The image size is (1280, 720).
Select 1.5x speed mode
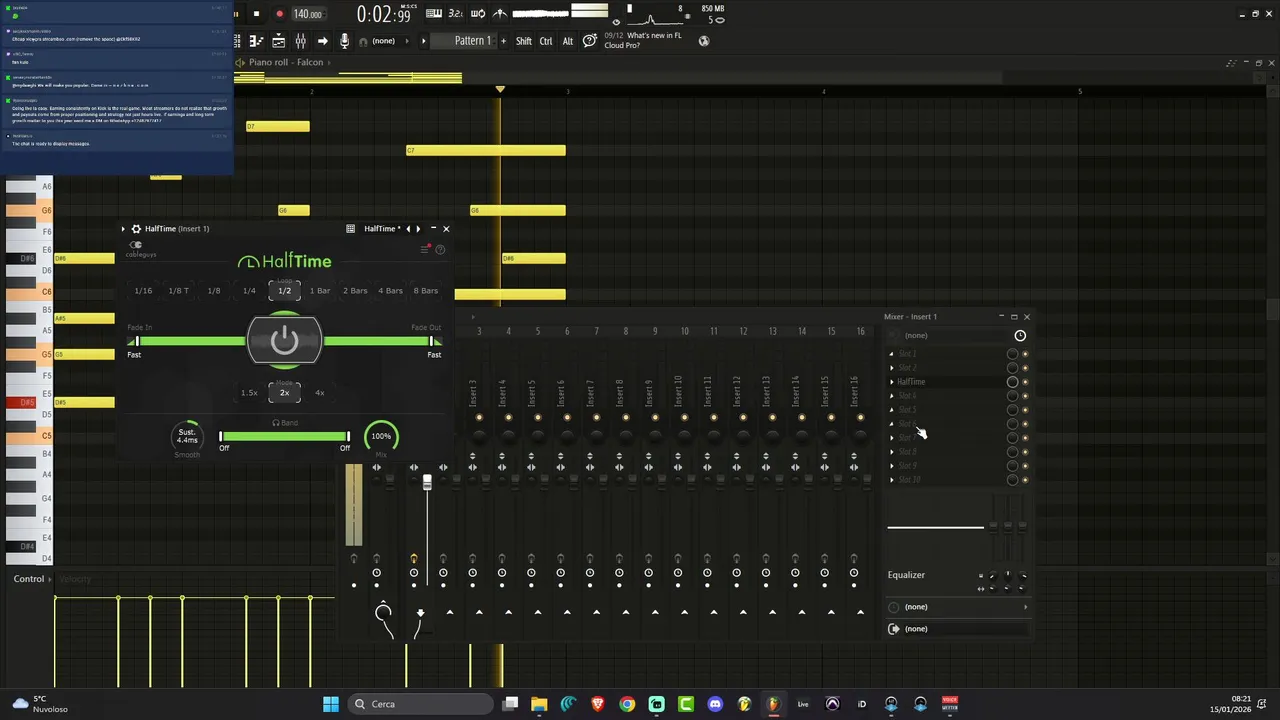click(x=249, y=393)
